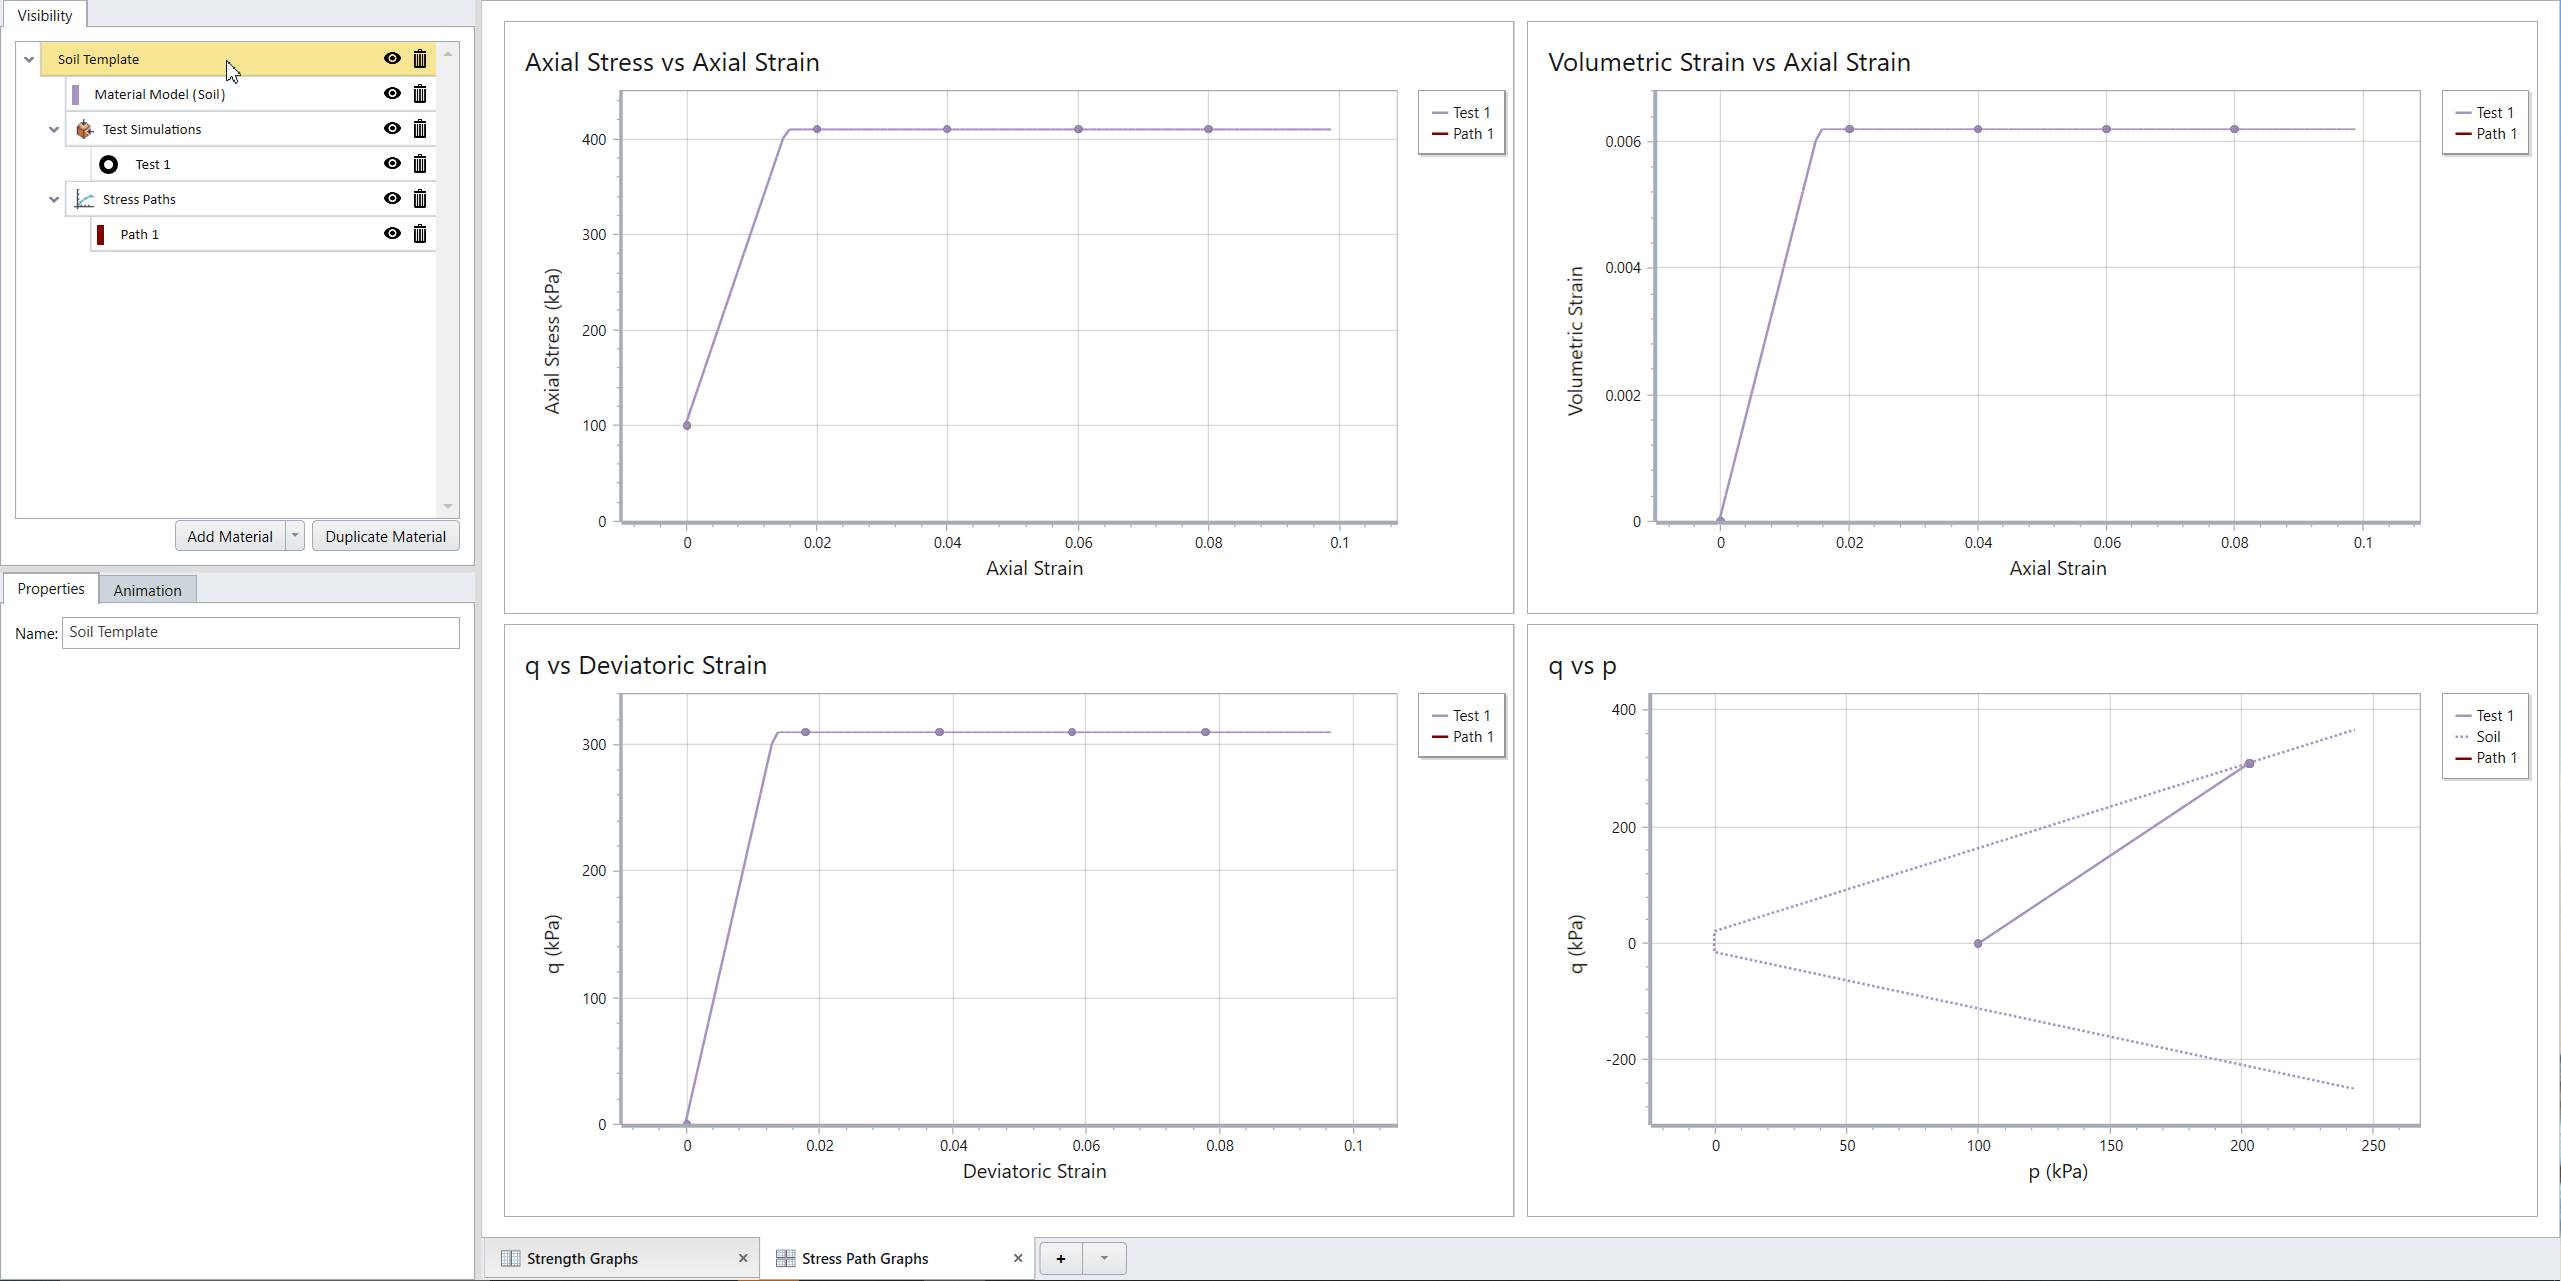Collapse the Test Simulations node
The image size is (2561, 1281).
(x=54, y=129)
